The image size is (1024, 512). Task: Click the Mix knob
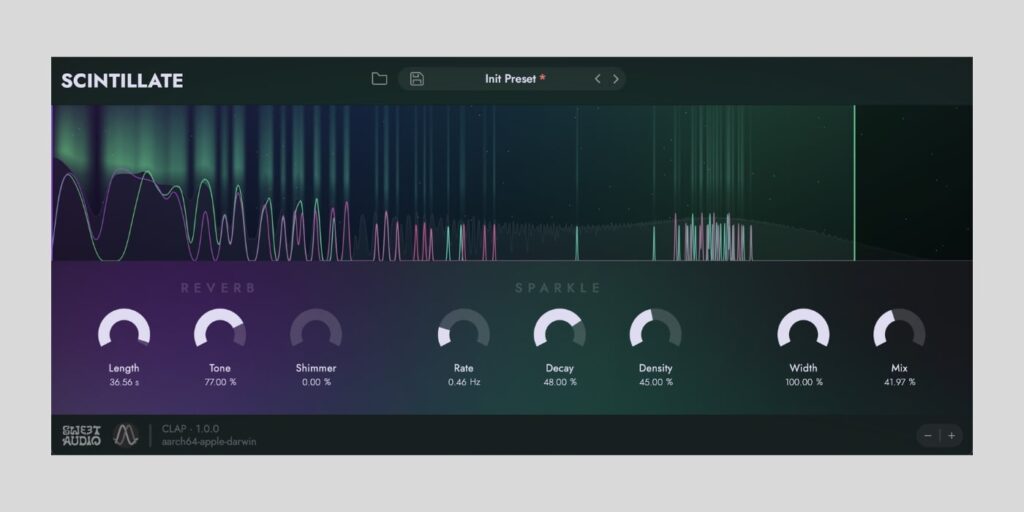click(899, 330)
